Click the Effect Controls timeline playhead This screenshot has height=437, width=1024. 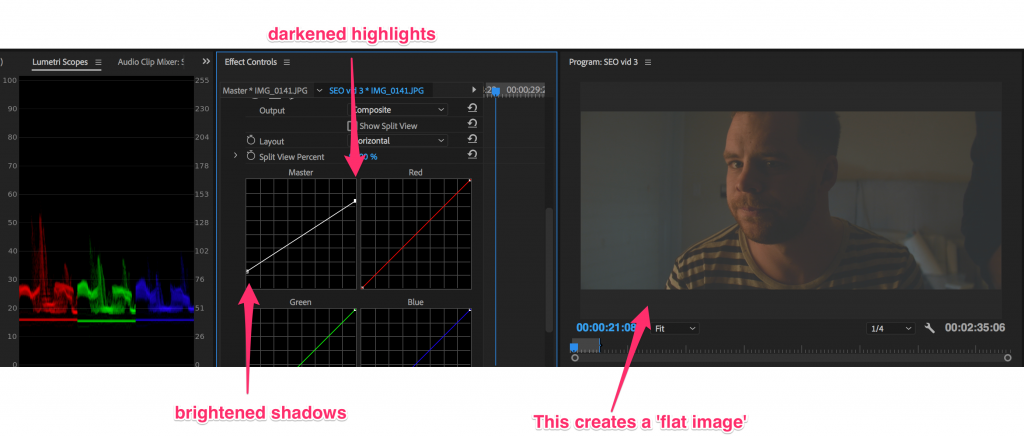click(x=495, y=91)
